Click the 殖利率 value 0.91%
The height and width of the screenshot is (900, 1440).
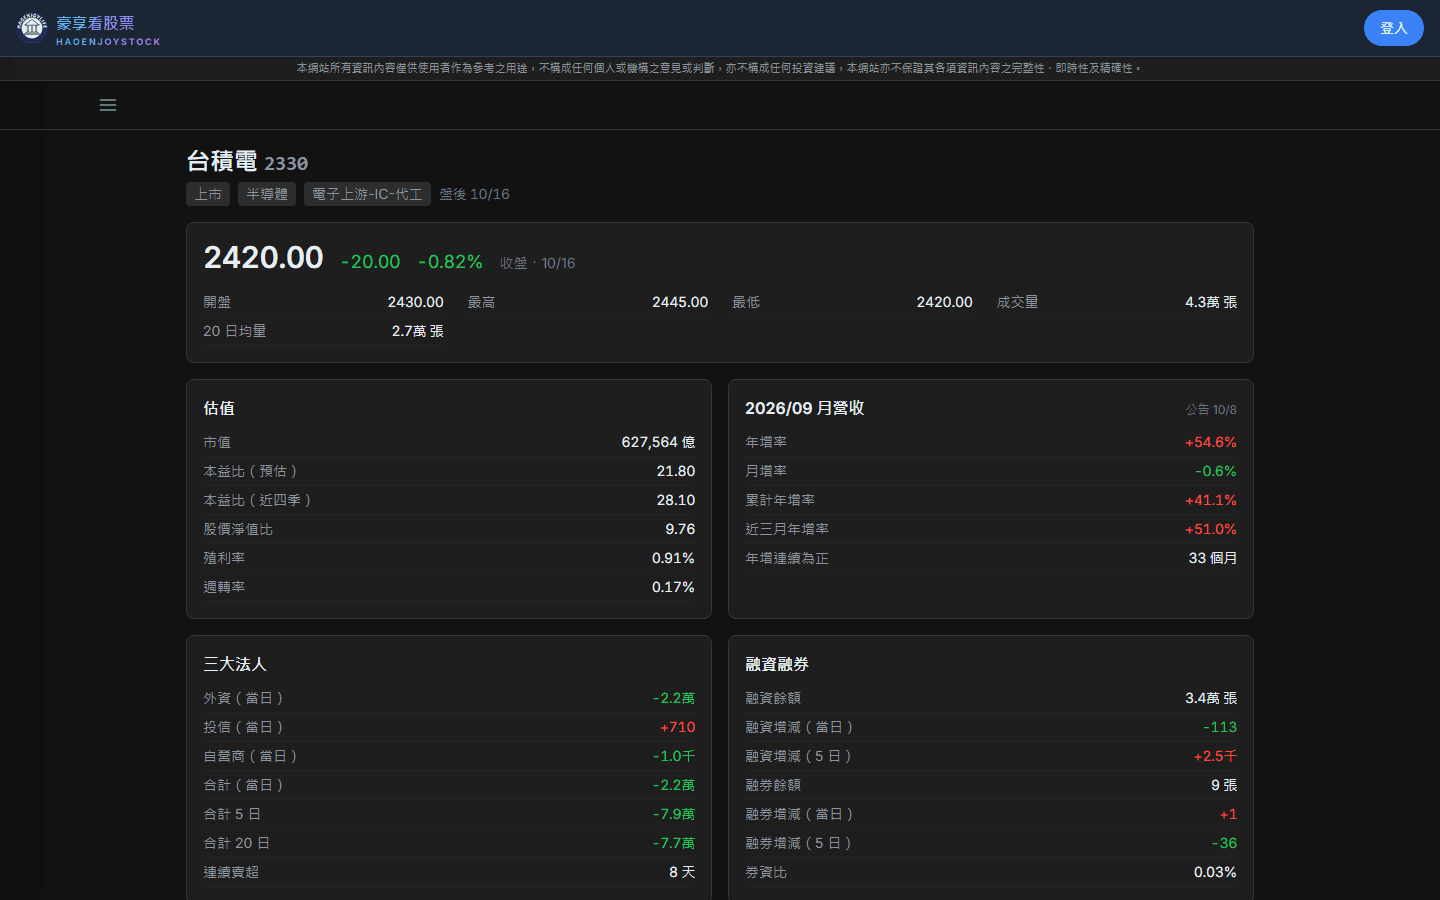(673, 558)
